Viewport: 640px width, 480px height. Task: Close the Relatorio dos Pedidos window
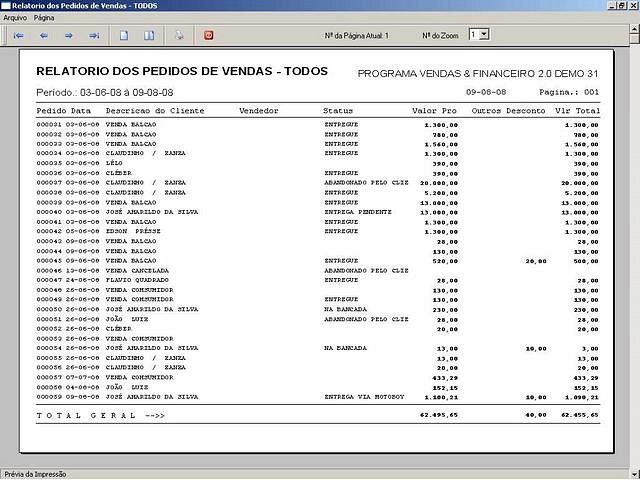(632, 6)
